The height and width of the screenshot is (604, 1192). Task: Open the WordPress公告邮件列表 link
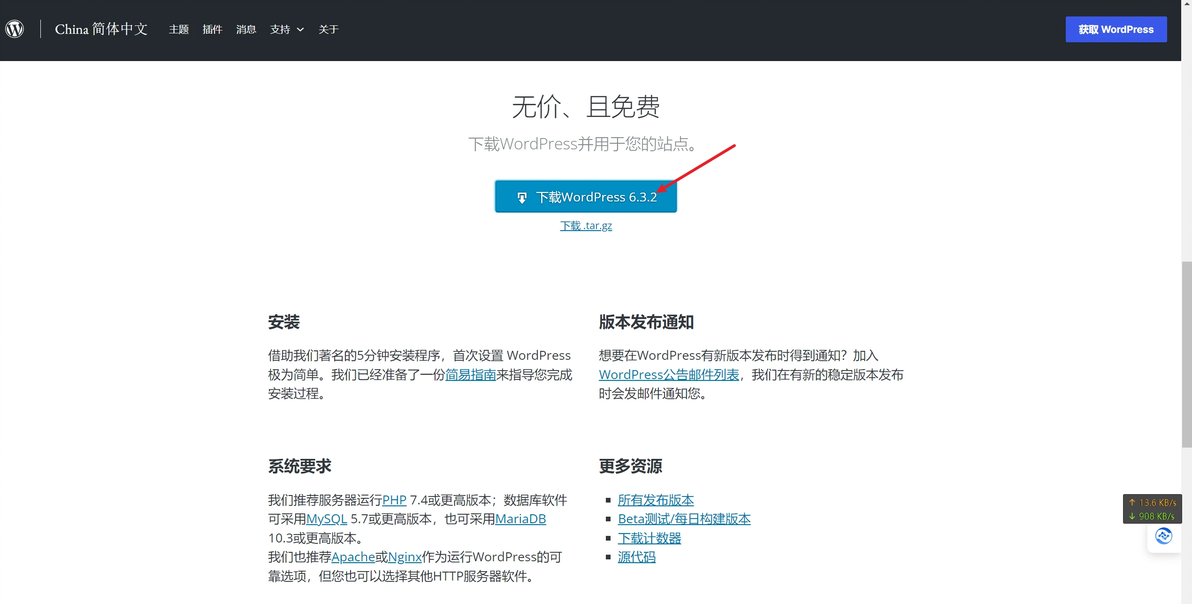(x=669, y=375)
